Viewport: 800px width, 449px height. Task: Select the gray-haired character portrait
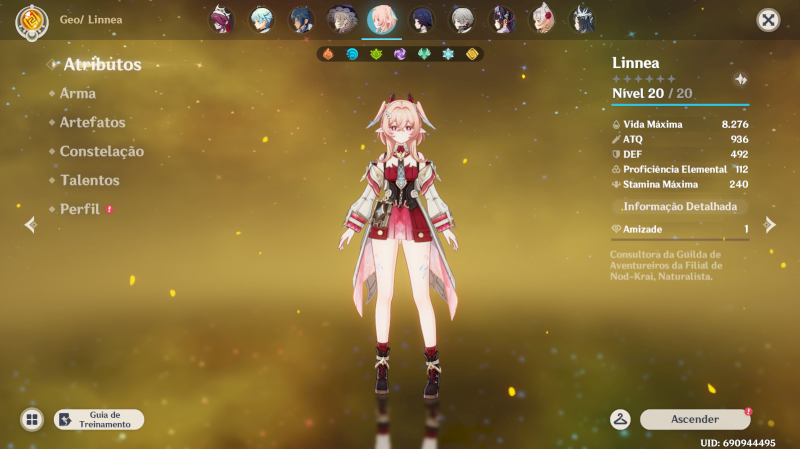[462, 19]
